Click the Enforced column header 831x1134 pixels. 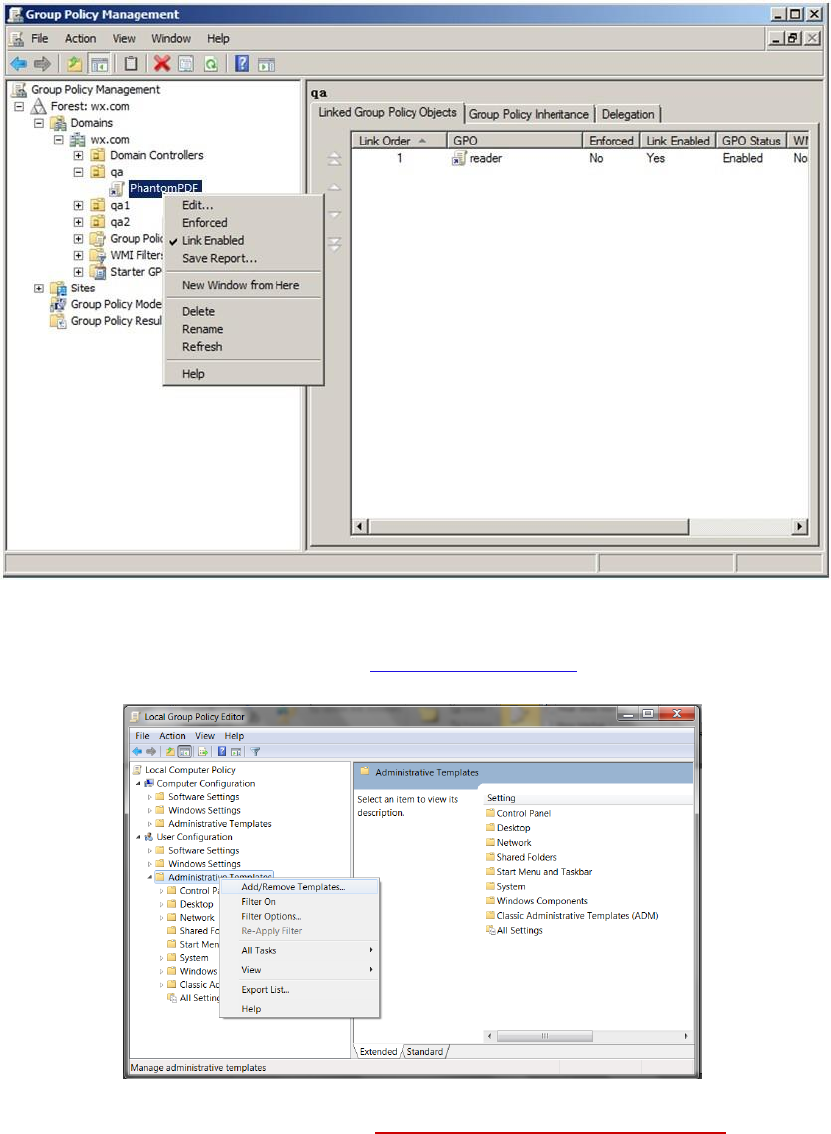611,140
